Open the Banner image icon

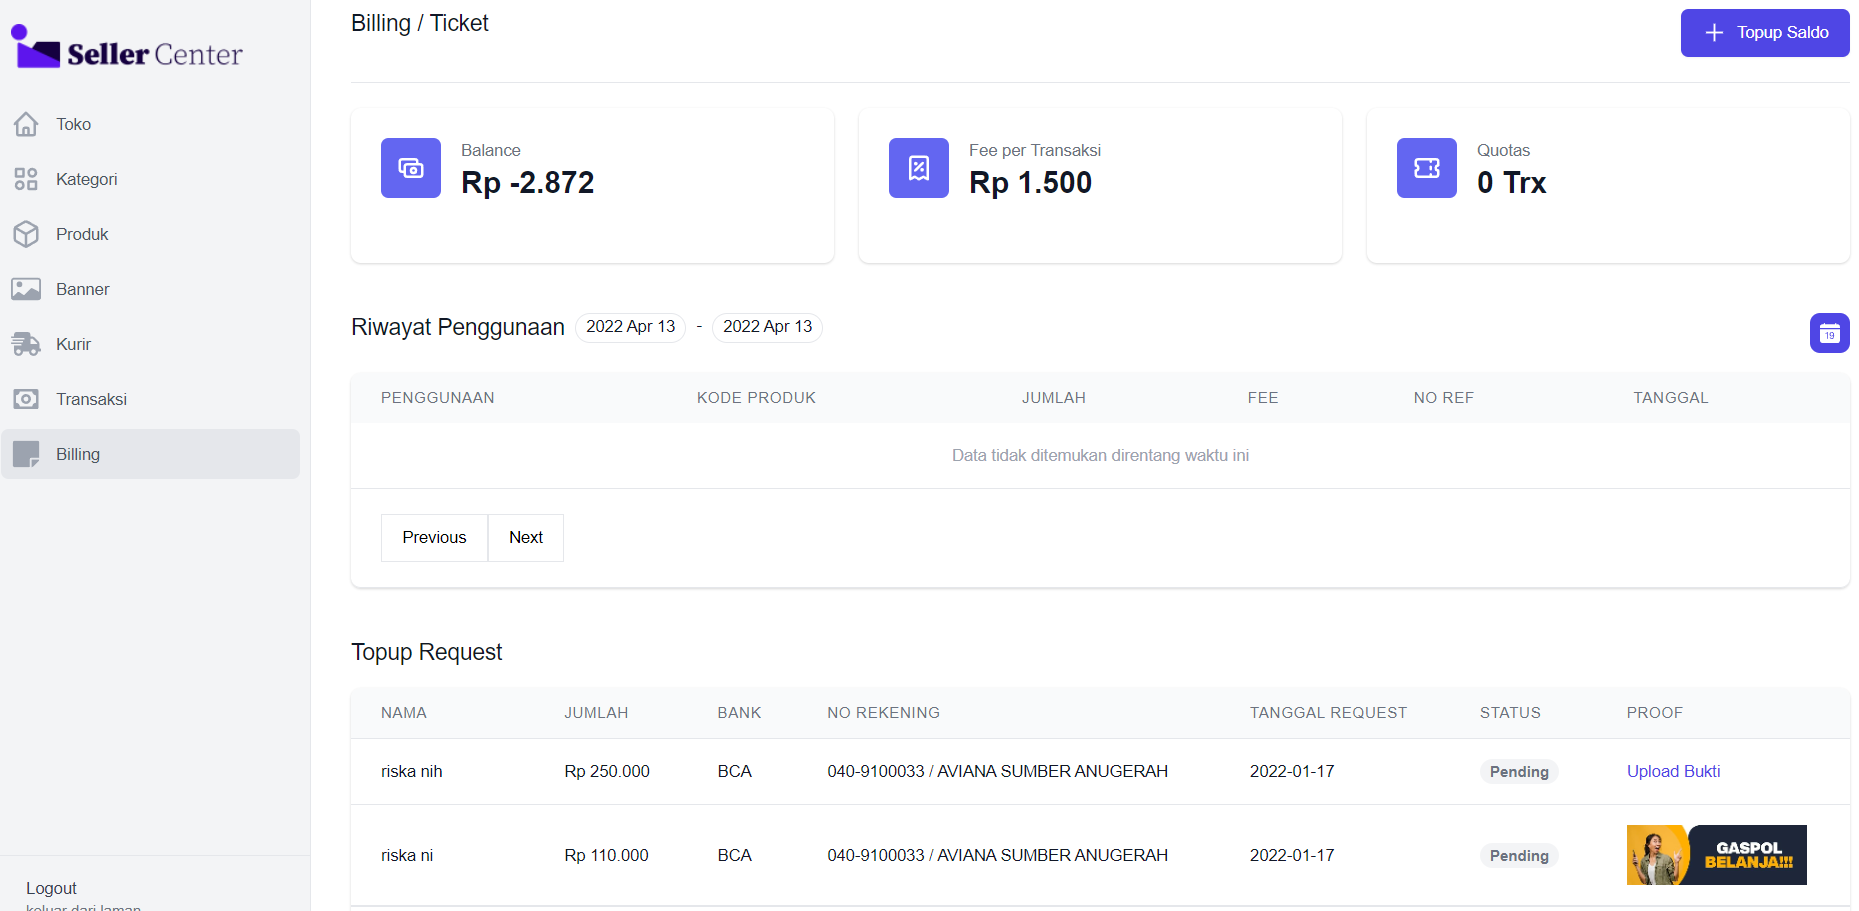click(x=26, y=289)
